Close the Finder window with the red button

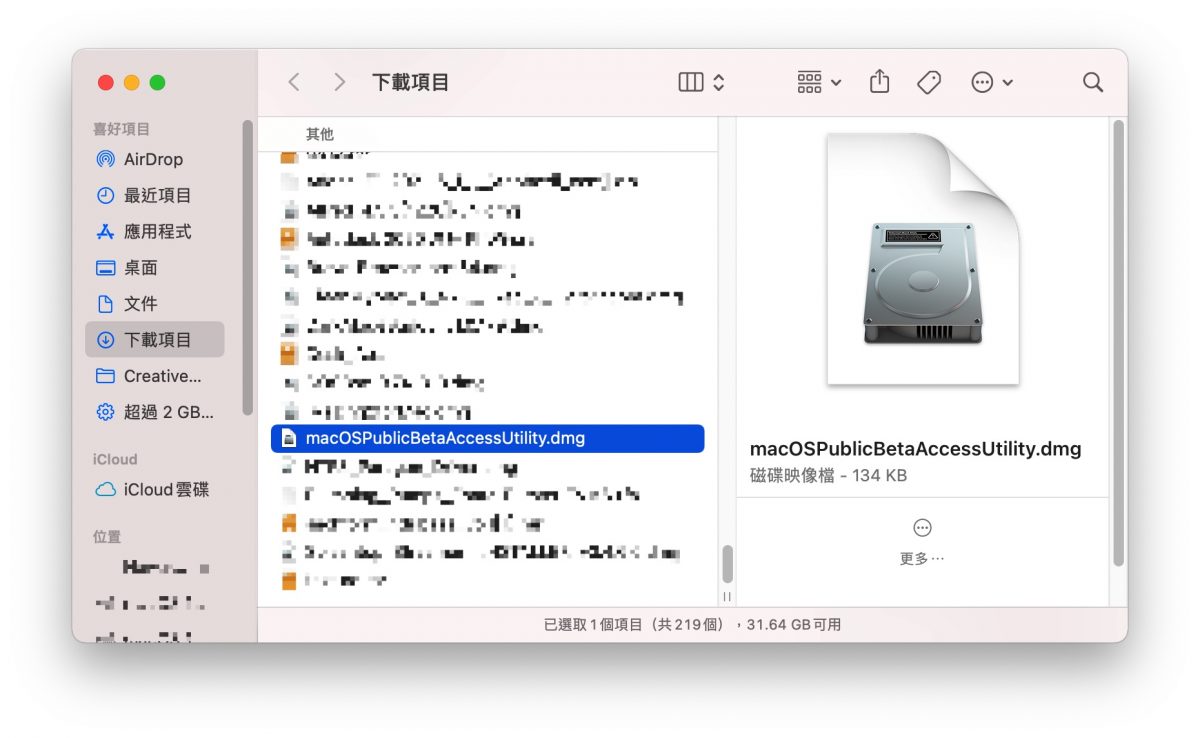tap(106, 83)
